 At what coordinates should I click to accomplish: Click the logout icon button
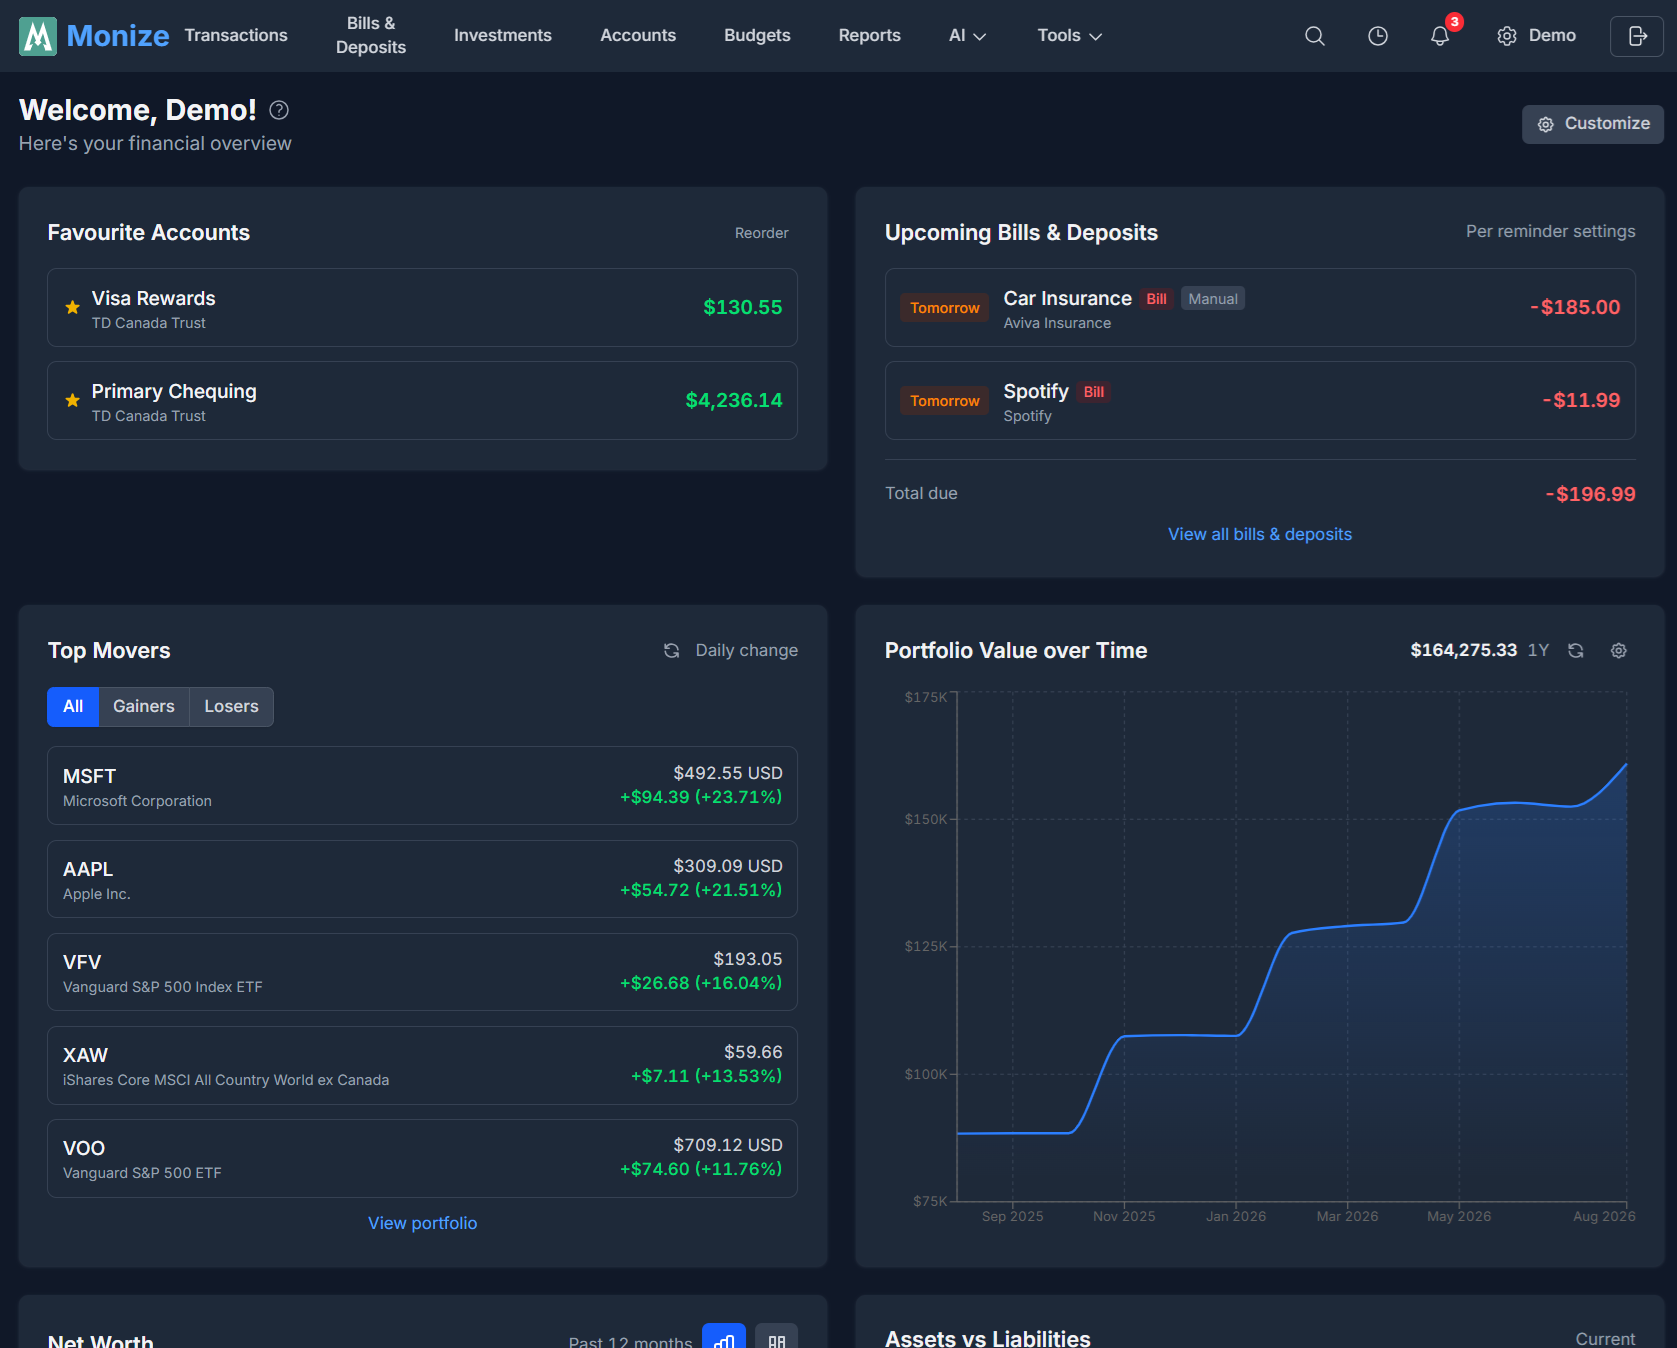click(x=1637, y=36)
